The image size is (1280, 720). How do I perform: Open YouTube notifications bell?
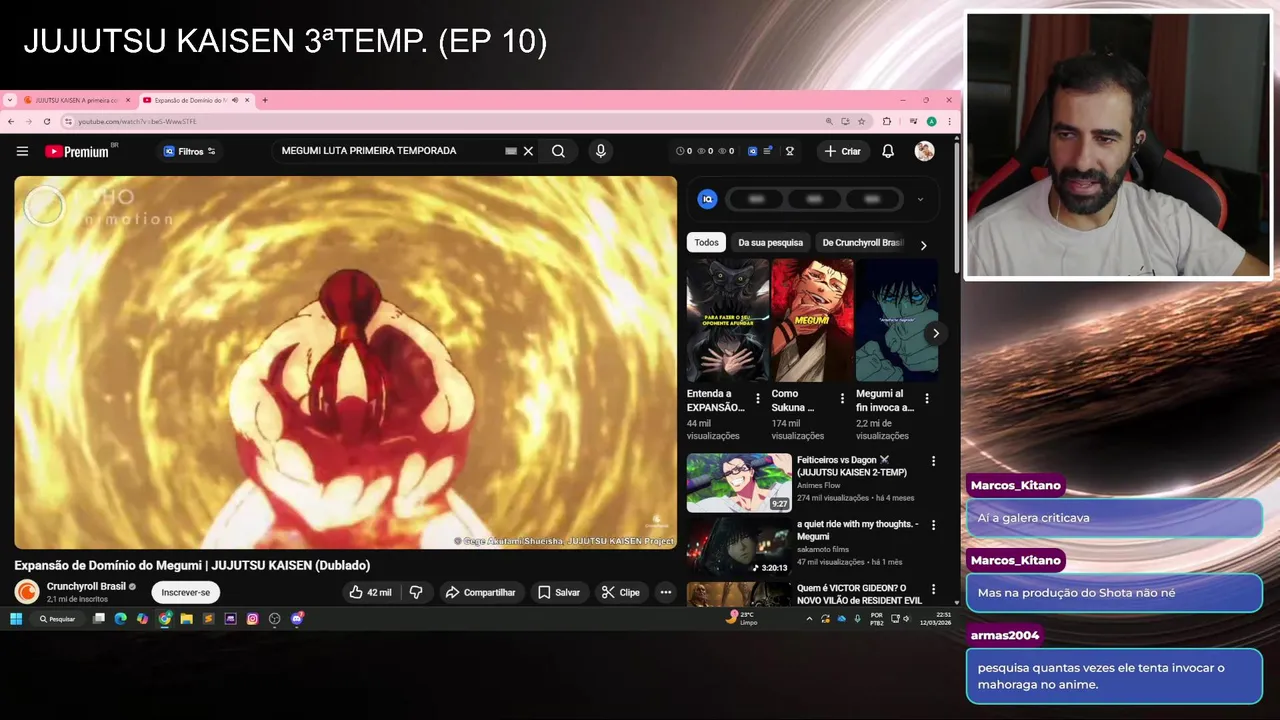[x=887, y=151]
